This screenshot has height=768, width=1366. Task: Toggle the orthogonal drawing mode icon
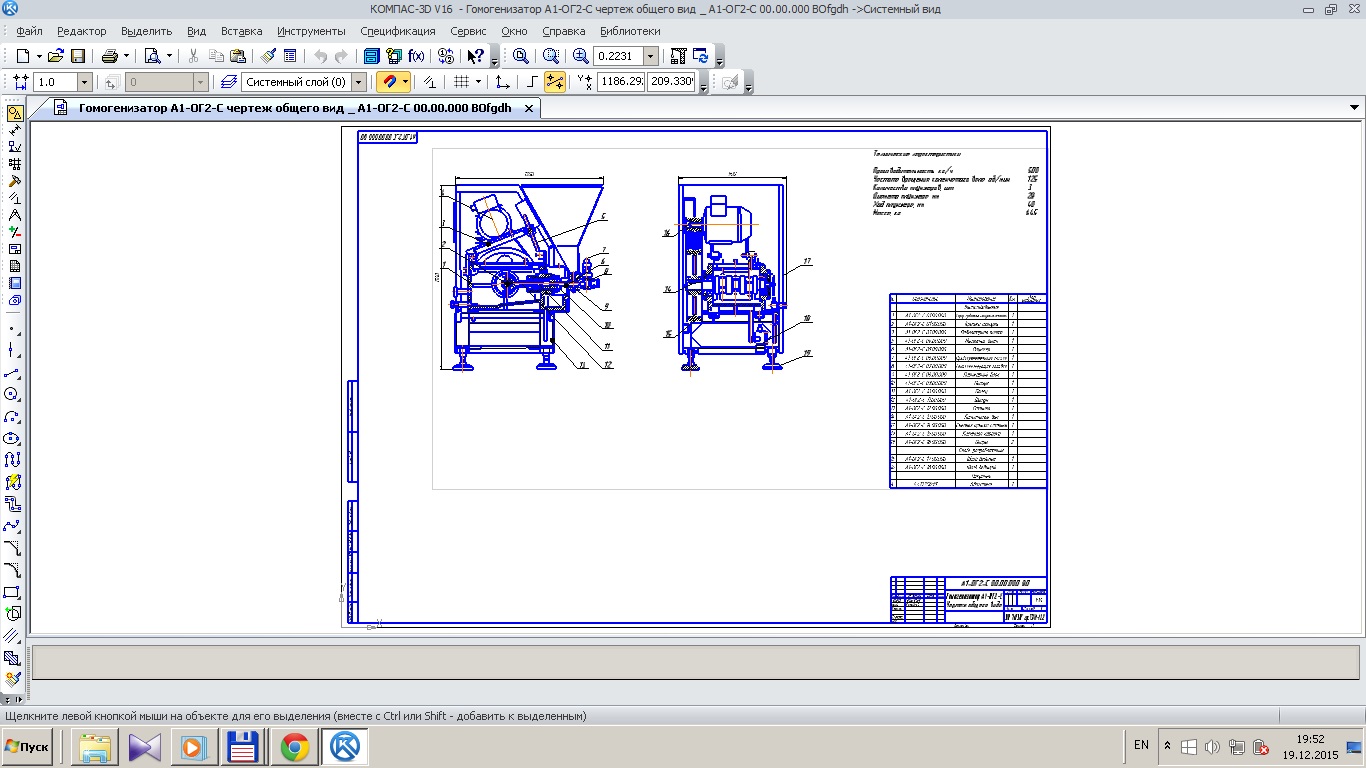533,82
